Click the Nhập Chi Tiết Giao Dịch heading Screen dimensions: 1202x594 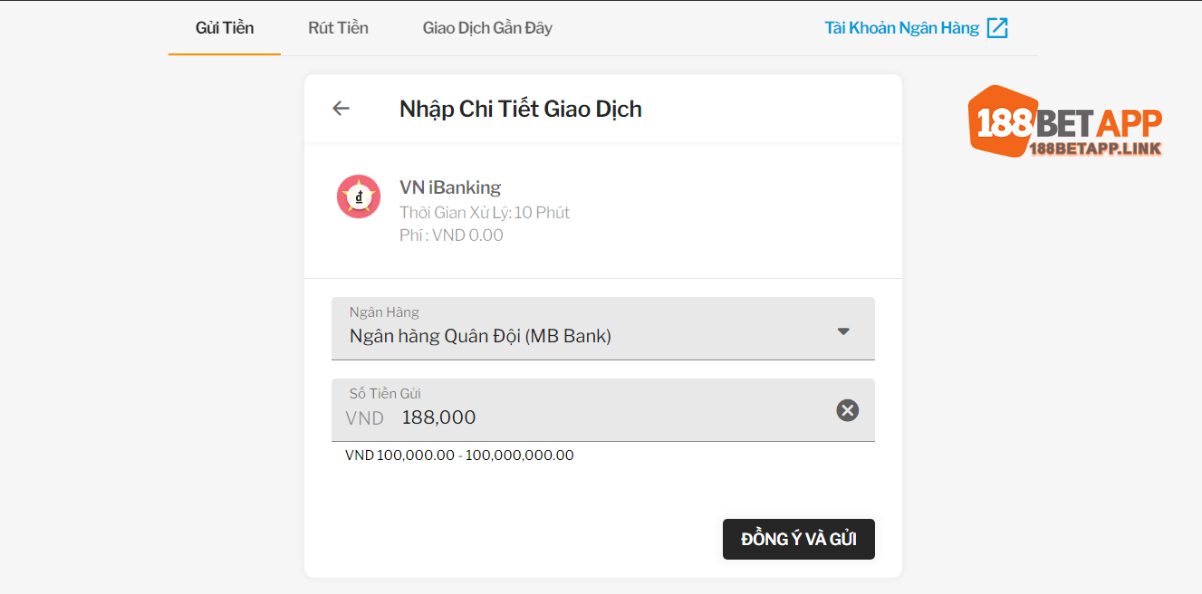tap(520, 109)
